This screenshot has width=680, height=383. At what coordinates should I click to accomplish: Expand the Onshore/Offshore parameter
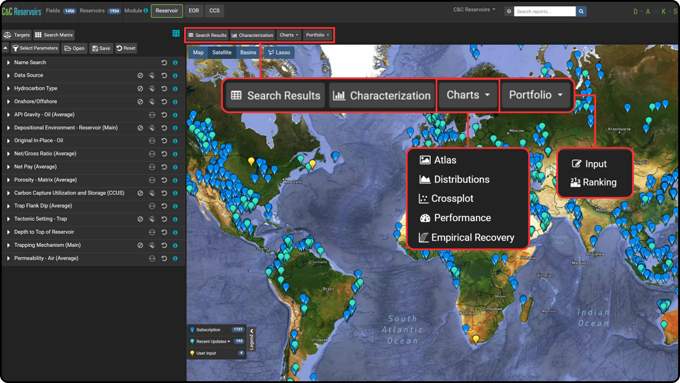(x=8, y=101)
